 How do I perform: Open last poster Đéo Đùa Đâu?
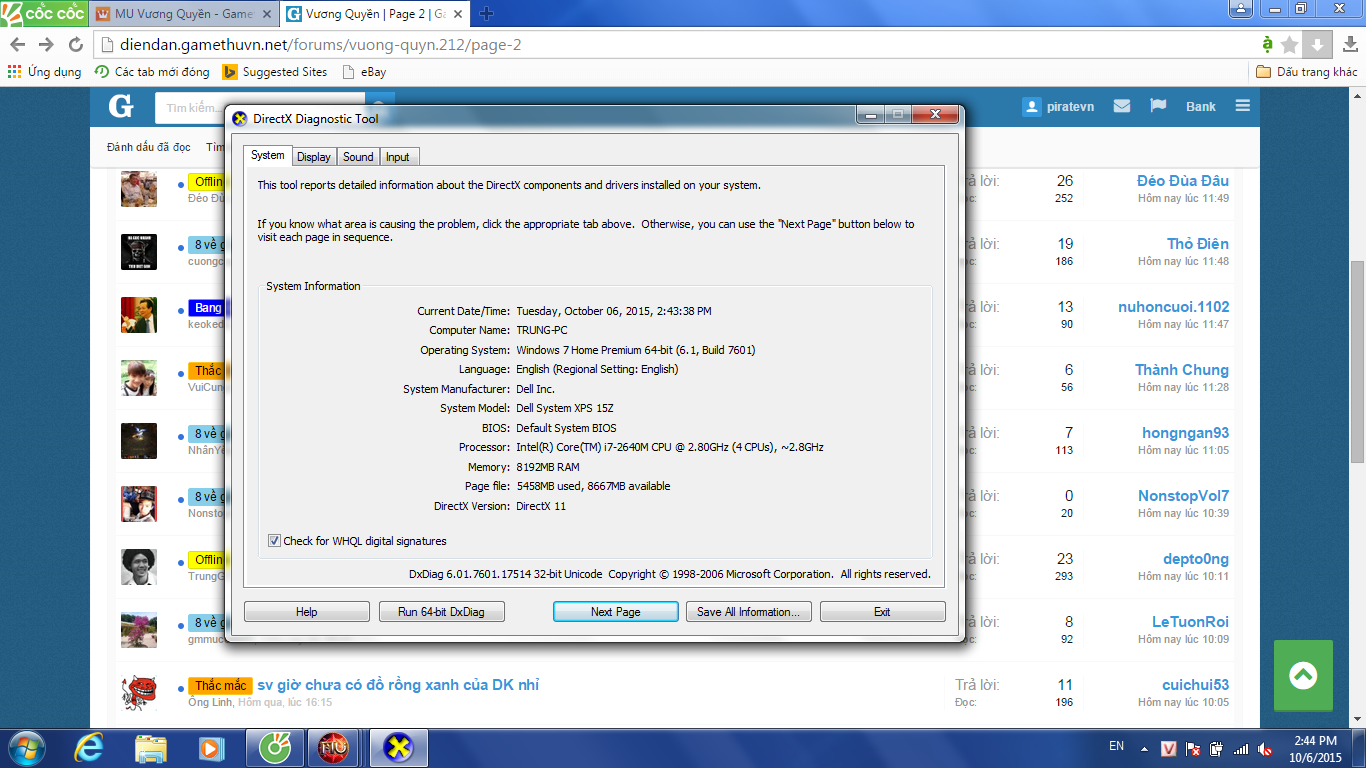pos(1183,181)
